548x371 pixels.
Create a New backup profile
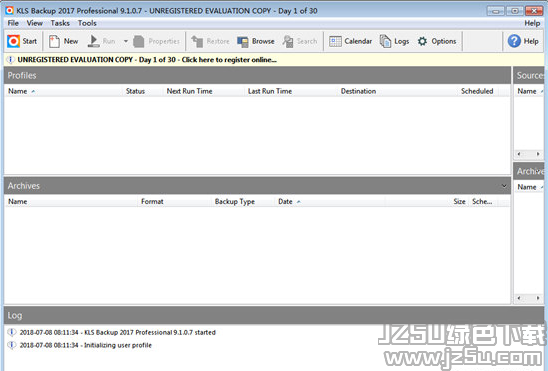click(63, 41)
